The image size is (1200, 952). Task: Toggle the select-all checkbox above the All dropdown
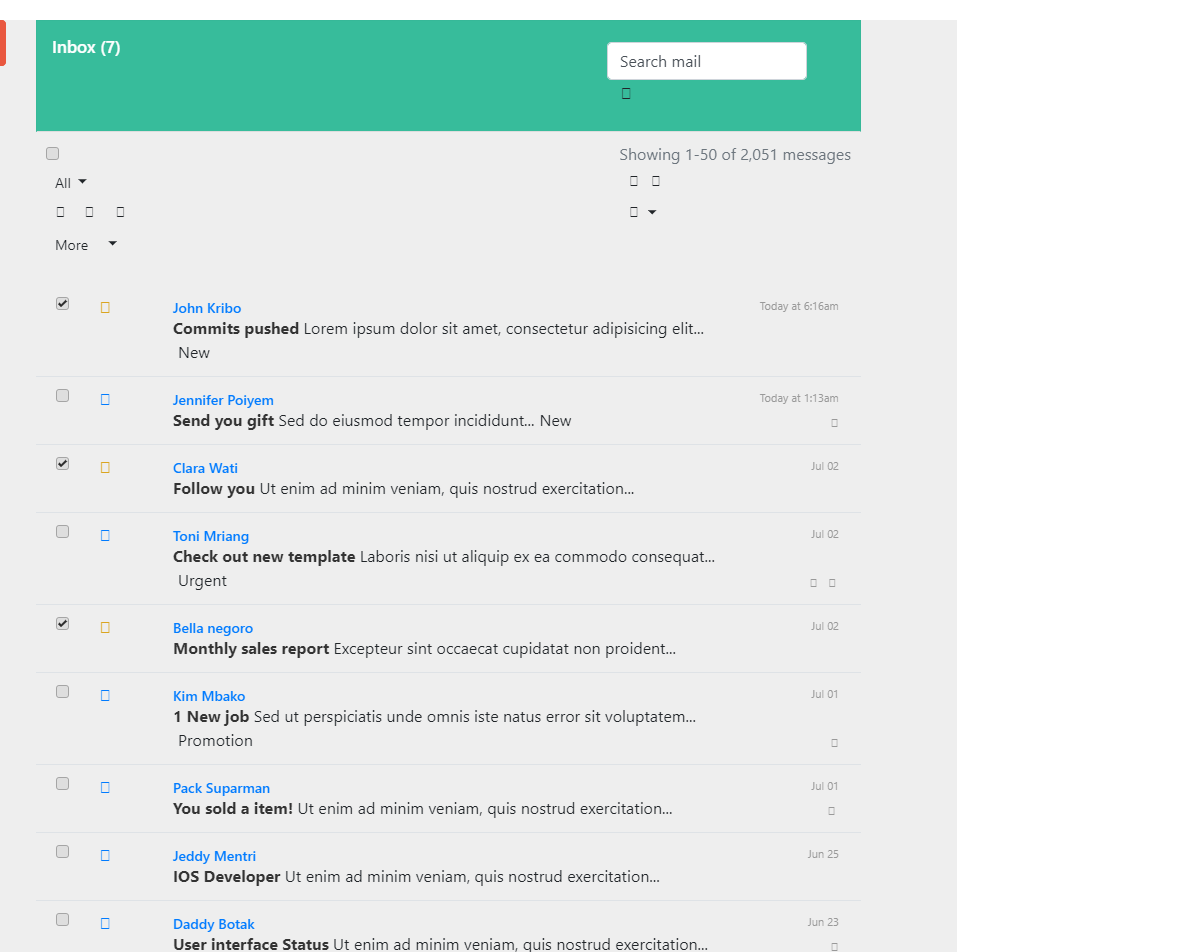click(53, 153)
